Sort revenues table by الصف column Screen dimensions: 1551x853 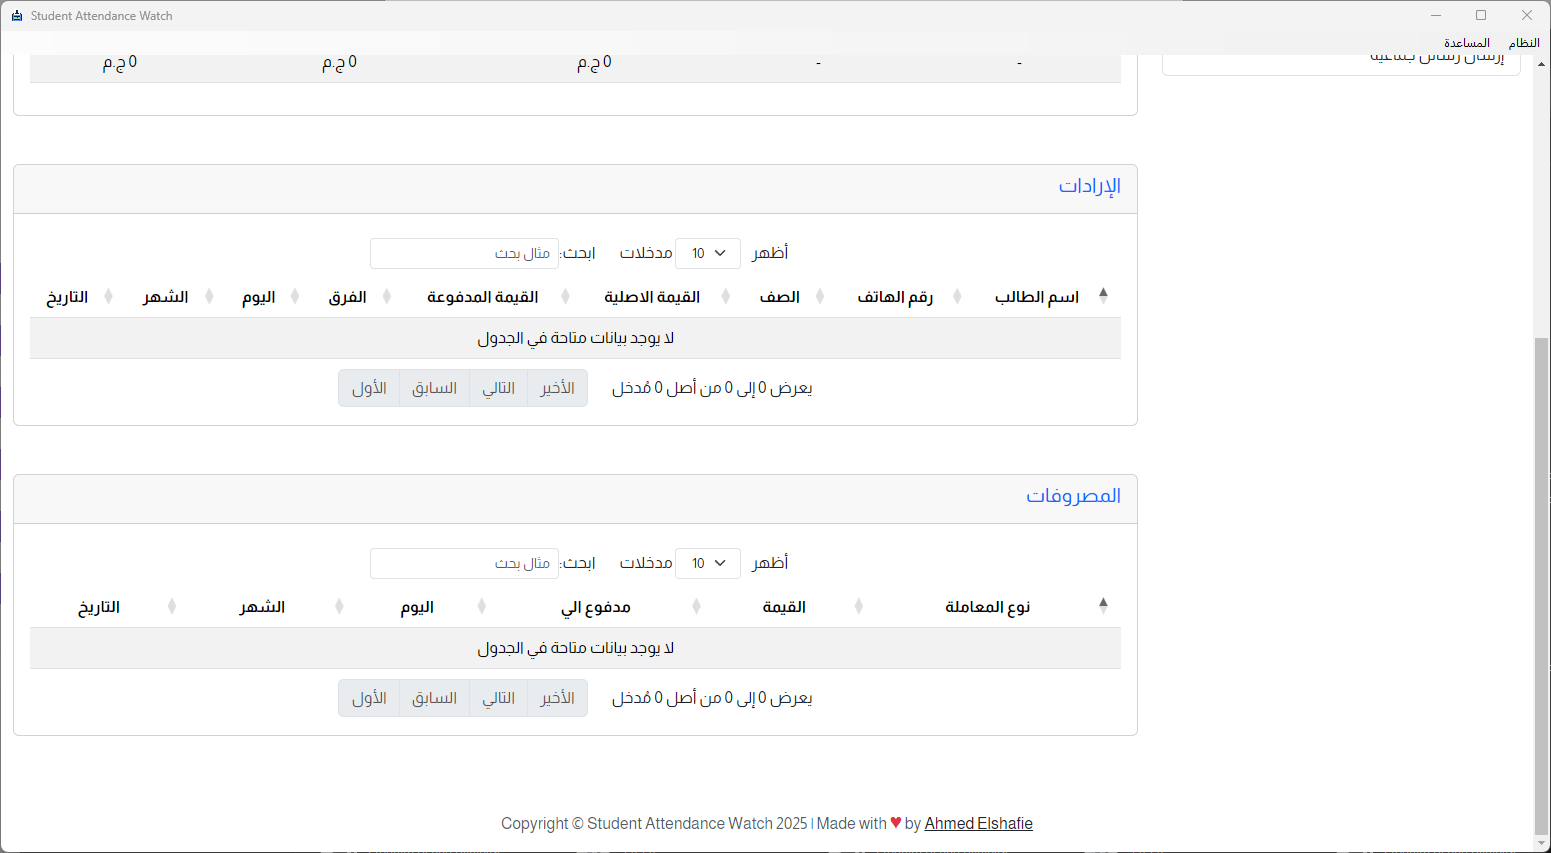click(779, 297)
